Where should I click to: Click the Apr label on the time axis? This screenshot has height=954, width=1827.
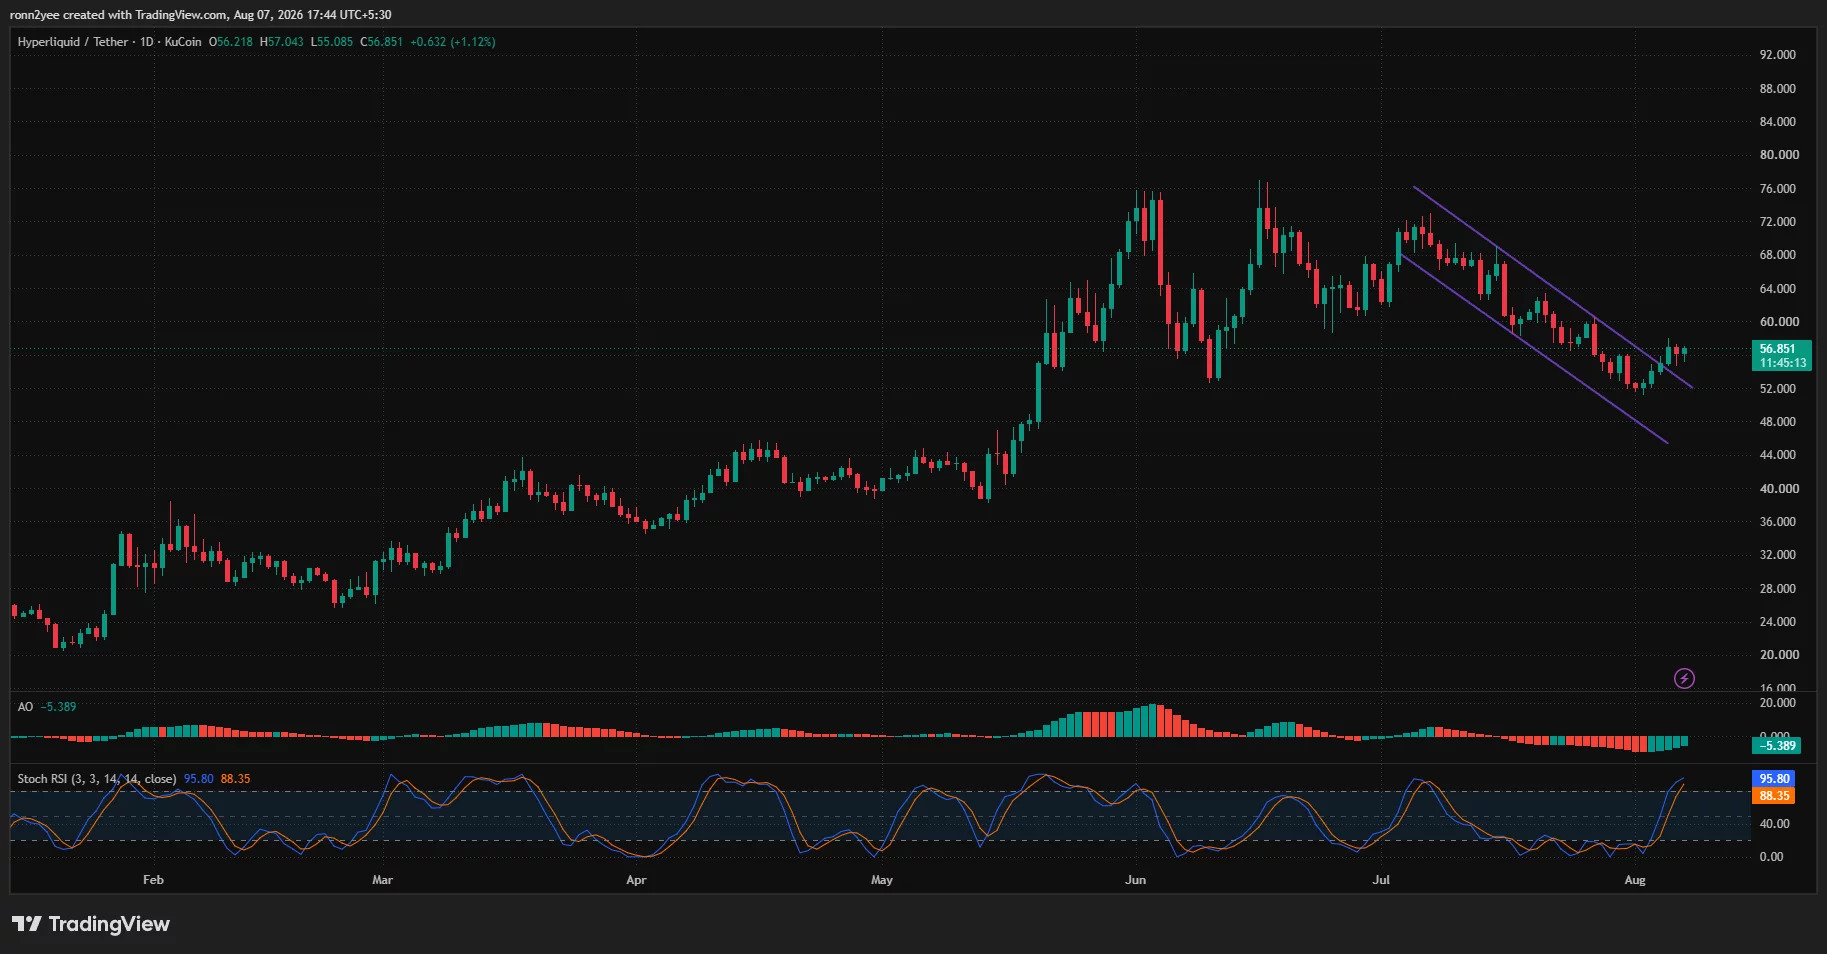pyautogui.click(x=636, y=880)
